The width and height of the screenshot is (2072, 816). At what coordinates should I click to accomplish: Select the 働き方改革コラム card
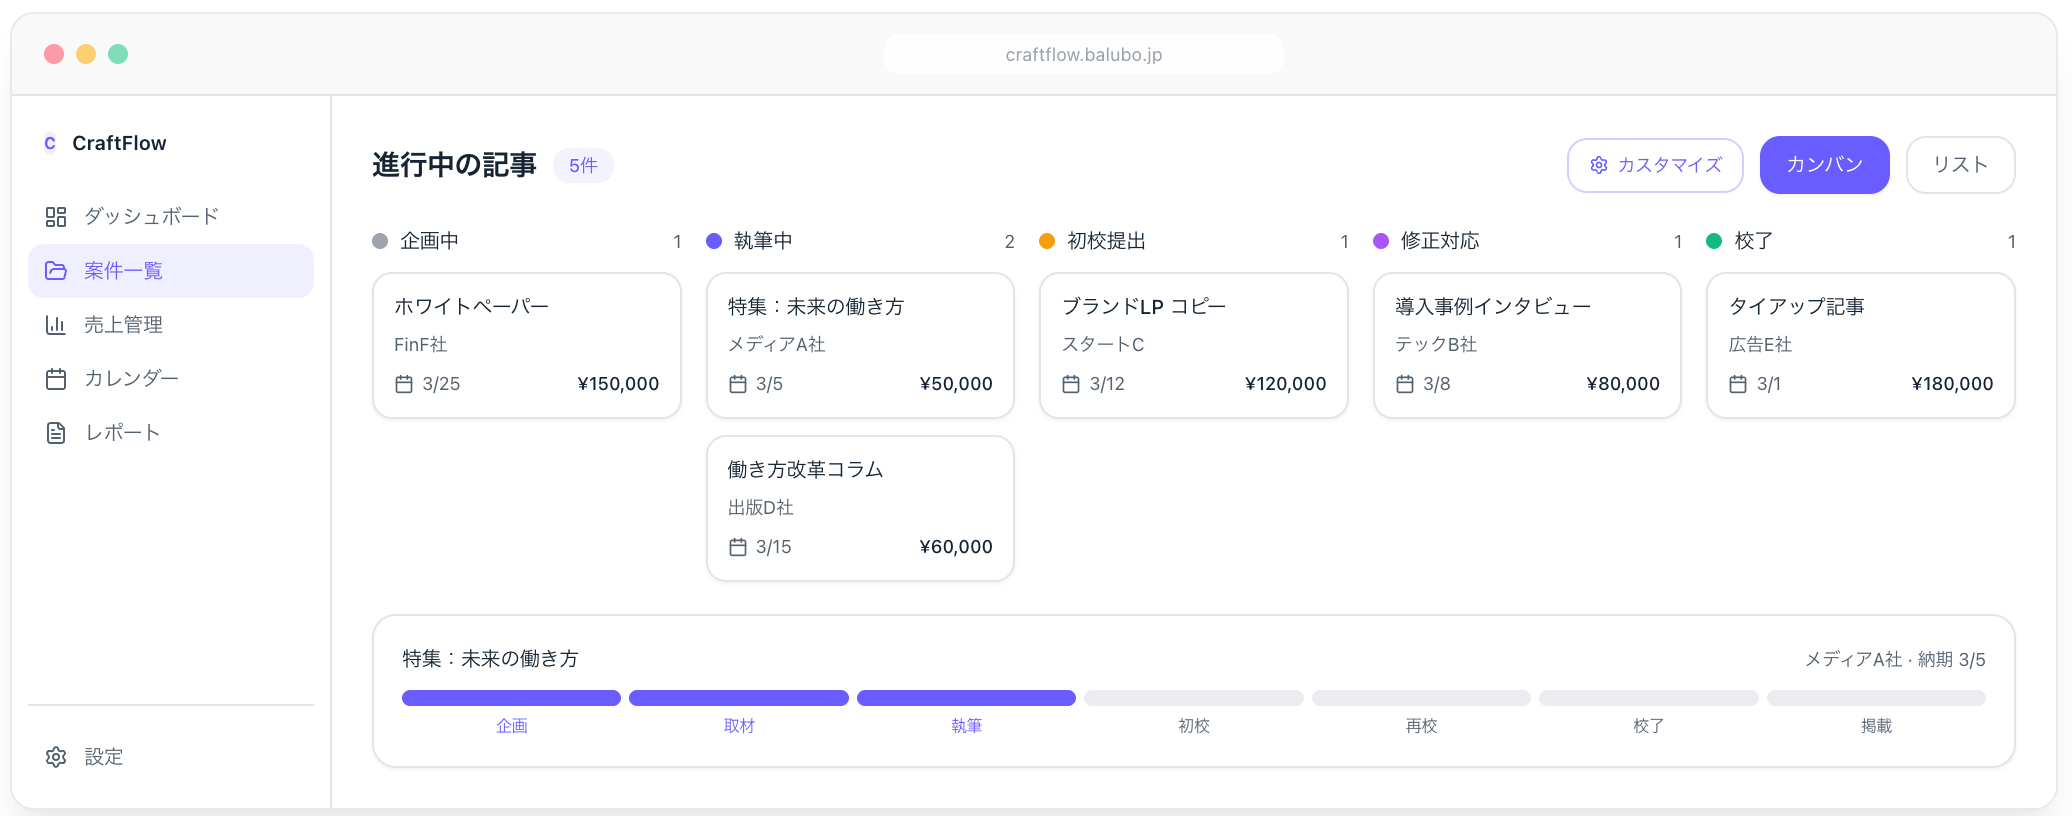point(860,508)
